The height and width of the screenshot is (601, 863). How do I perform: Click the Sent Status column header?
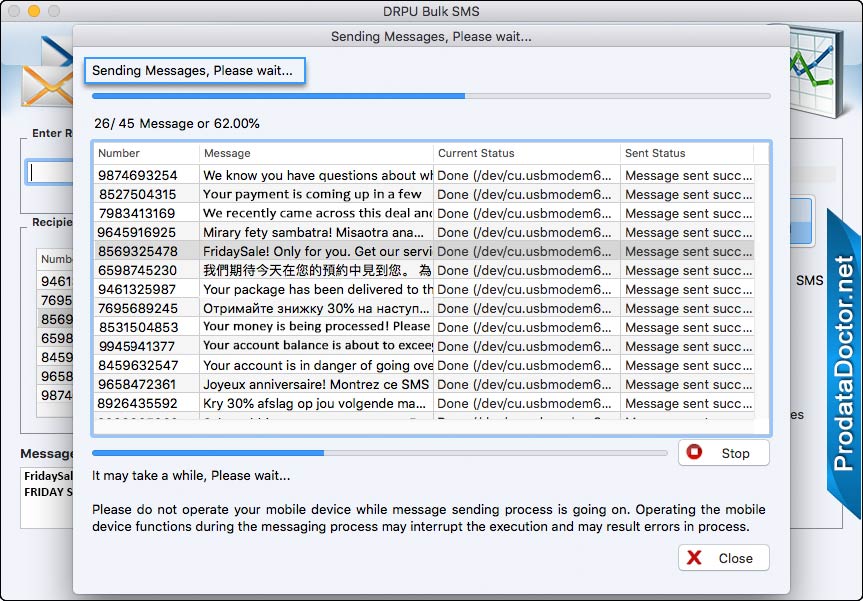click(x=687, y=153)
